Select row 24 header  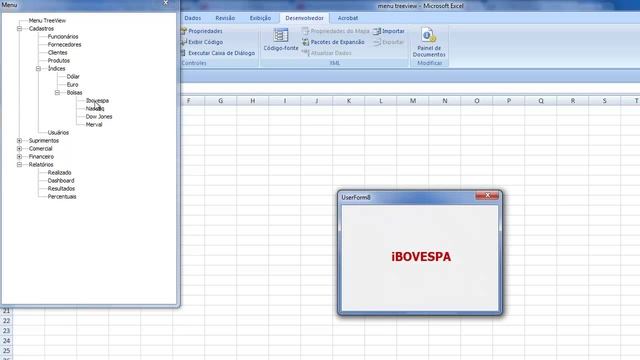coord(7,341)
